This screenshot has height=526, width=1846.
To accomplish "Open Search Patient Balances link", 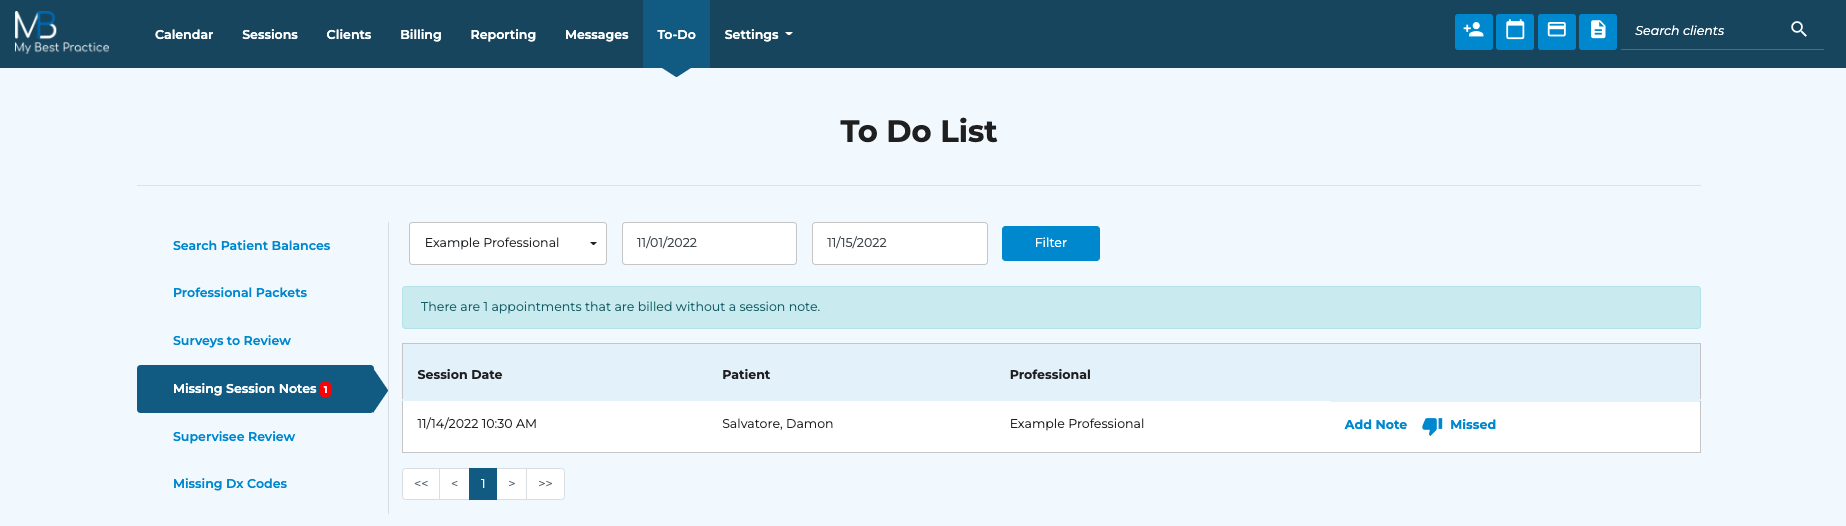I will (251, 245).
